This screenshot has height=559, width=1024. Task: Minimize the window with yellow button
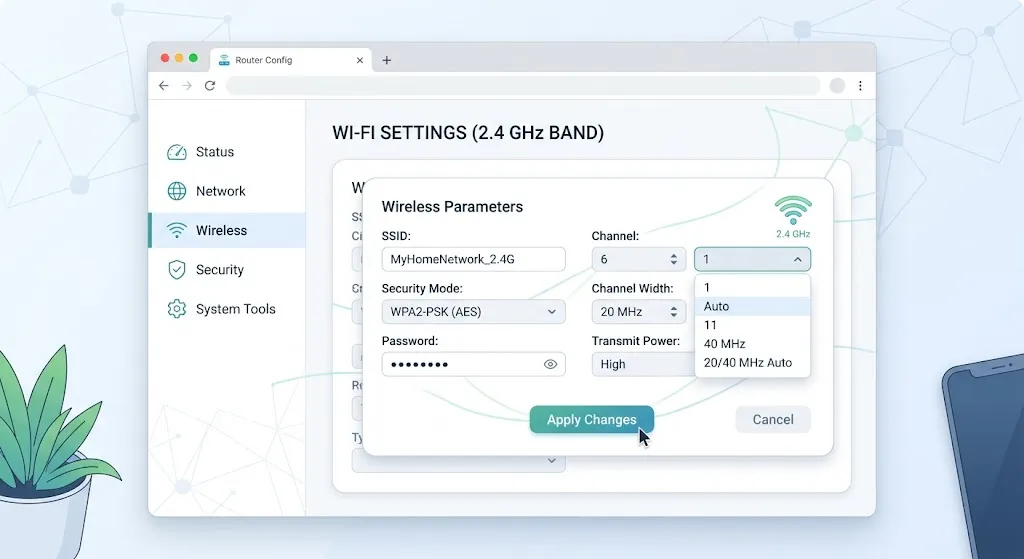click(x=179, y=58)
